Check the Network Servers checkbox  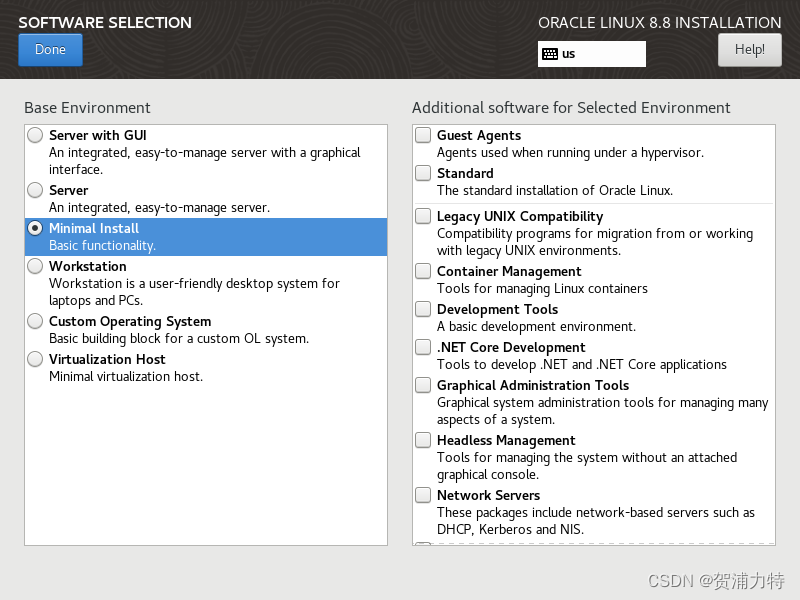(423, 495)
